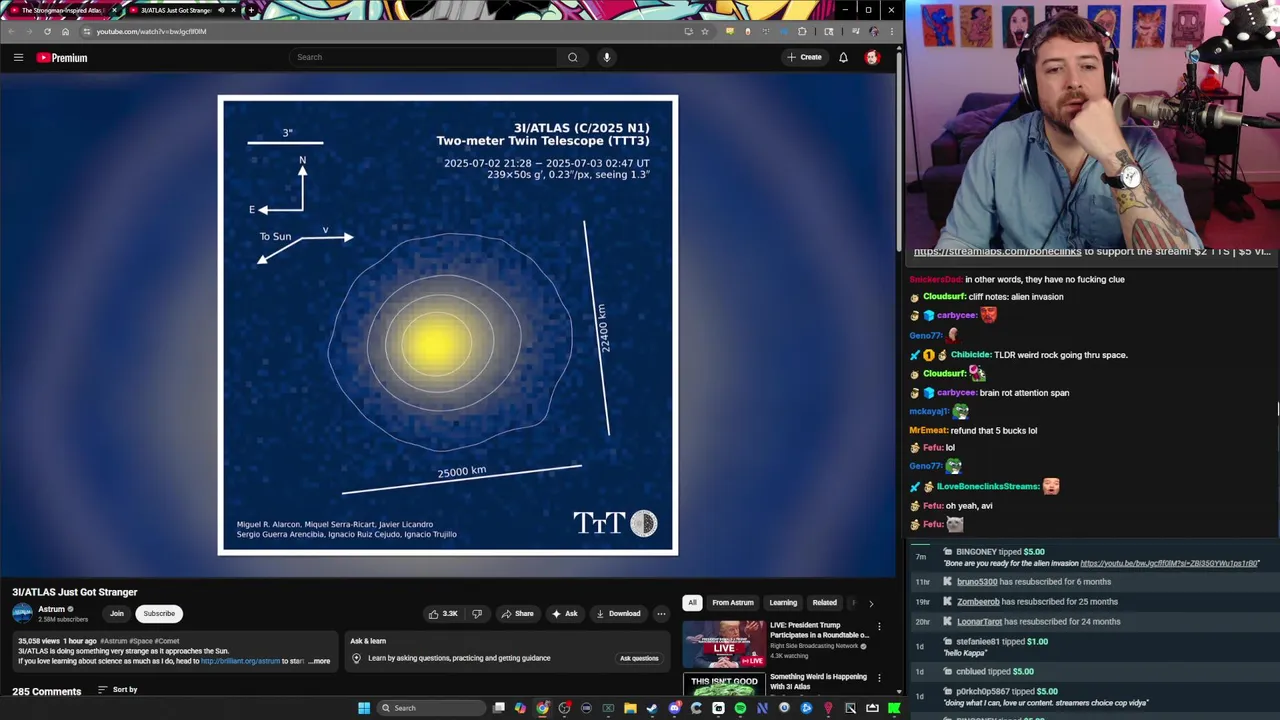Image resolution: width=1280 pixels, height=720 pixels.
Task: Focus the YouTube search field
Action: coord(423,57)
